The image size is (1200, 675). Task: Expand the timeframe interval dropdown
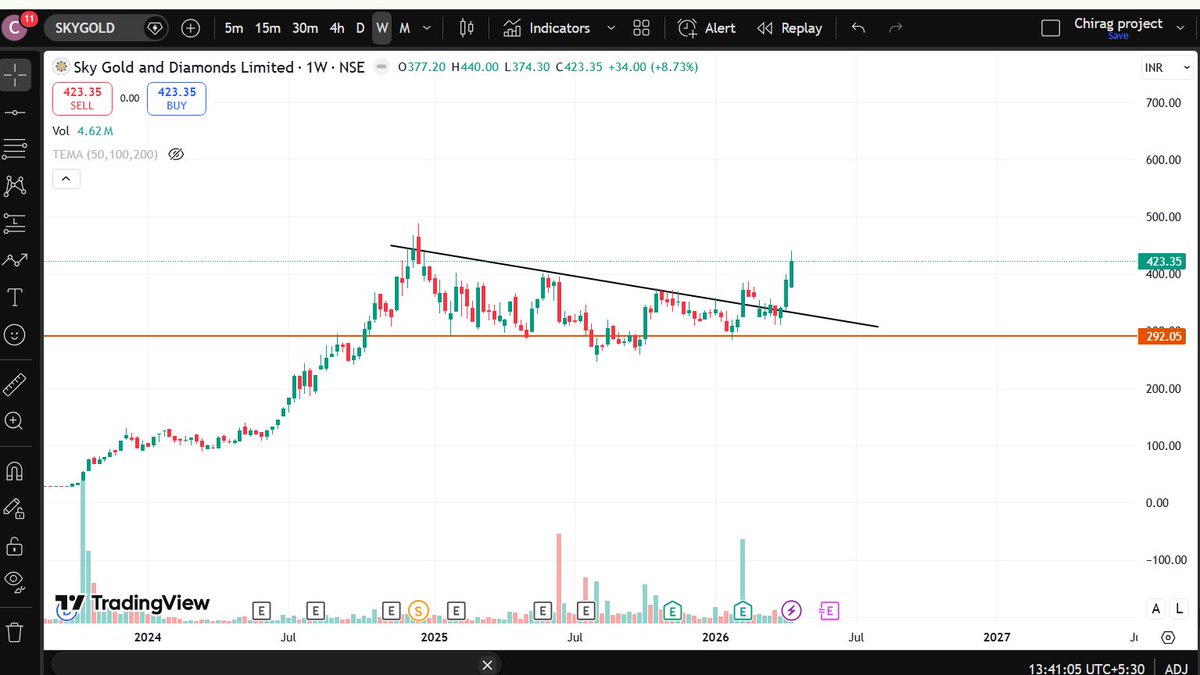(x=427, y=28)
